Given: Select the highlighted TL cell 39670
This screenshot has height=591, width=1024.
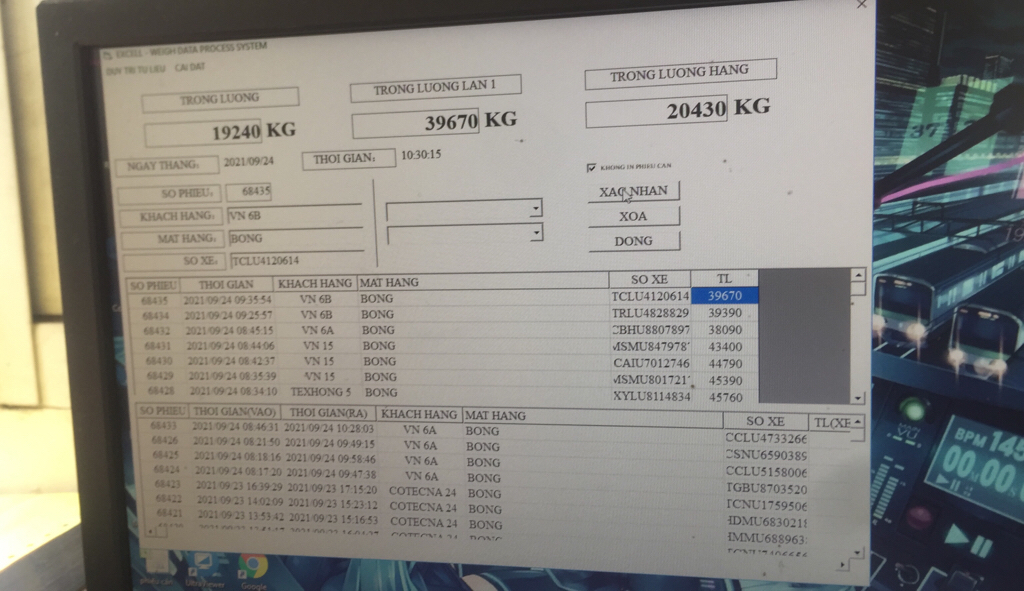Looking at the screenshot, I should tap(727, 296).
